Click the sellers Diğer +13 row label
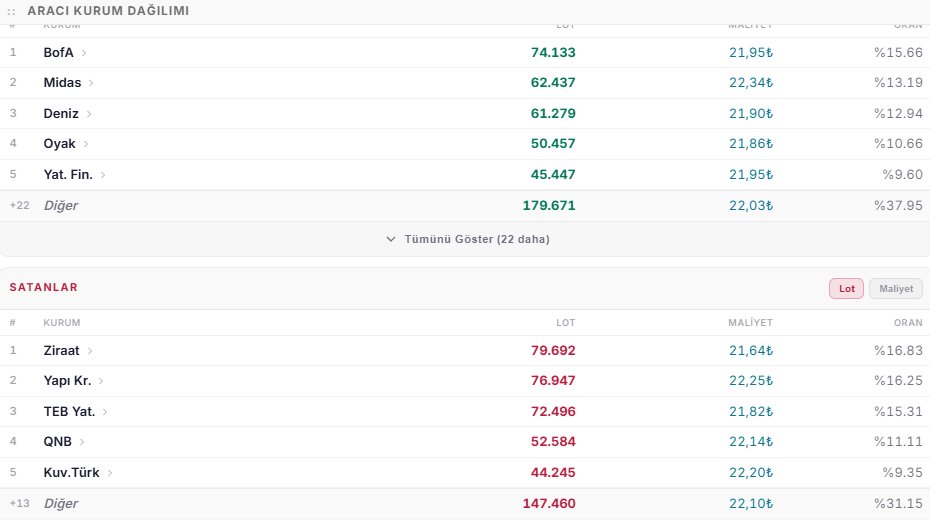The width and height of the screenshot is (930, 529). pyautogui.click(x=60, y=503)
